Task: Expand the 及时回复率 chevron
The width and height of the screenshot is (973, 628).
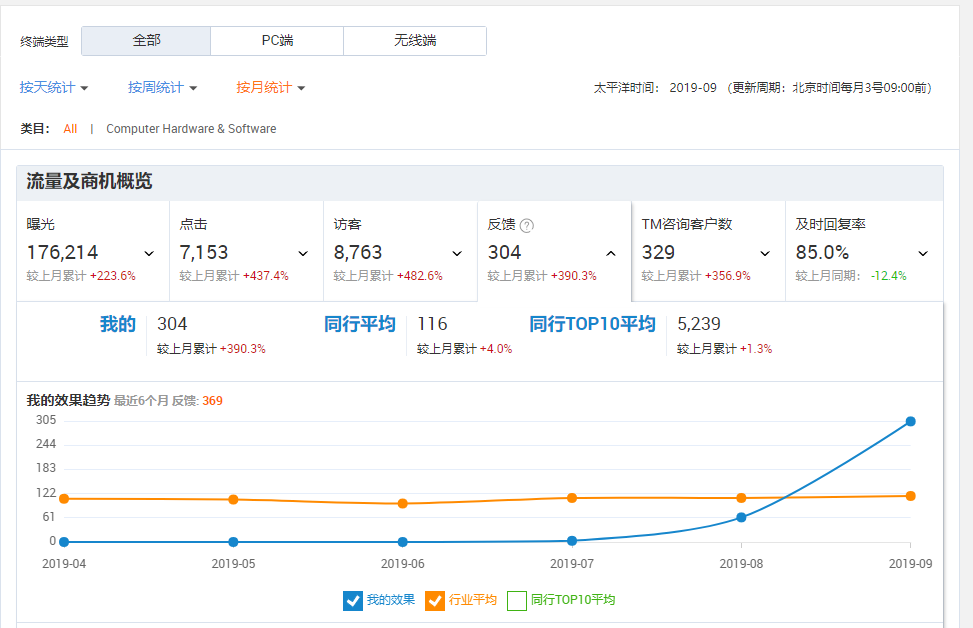Action: 923,254
